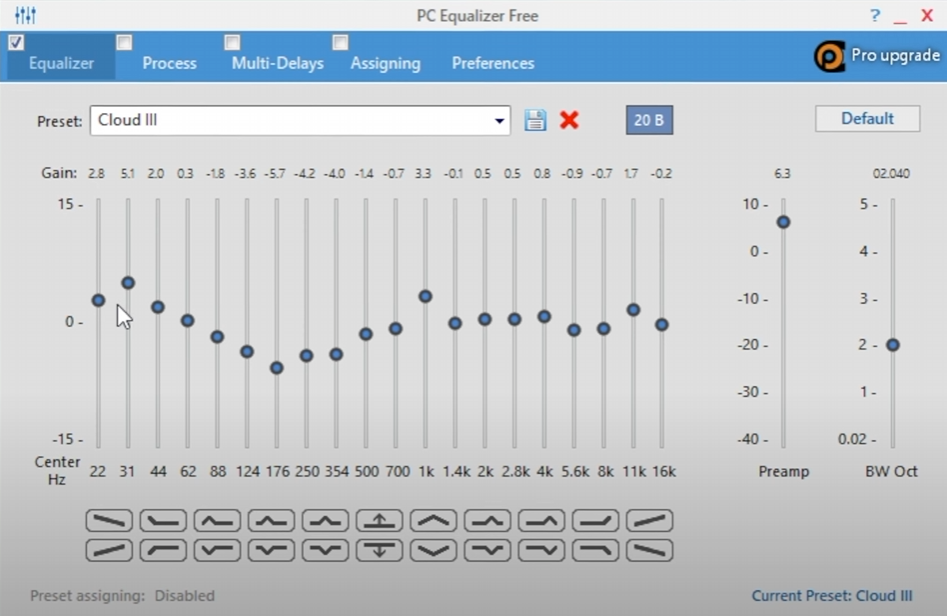The width and height of the screenshot is (947, 616).
Task: Click the orange Pro upgrade logo icon
Action: 829,57
